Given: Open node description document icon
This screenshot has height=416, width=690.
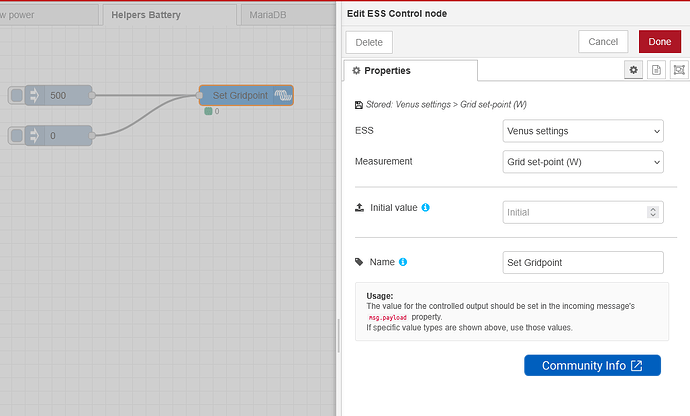Looking at the screenshot, I should coord(656,70).
